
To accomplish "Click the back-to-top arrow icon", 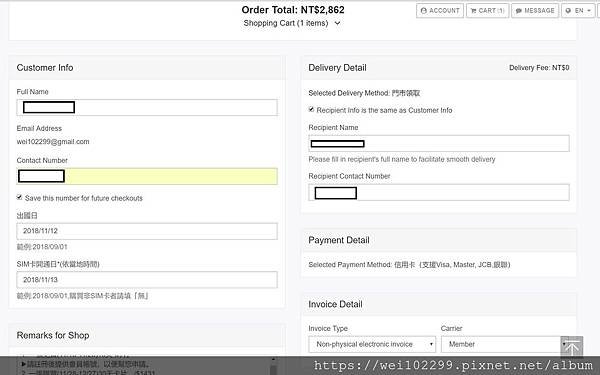I will coord(572,347).
